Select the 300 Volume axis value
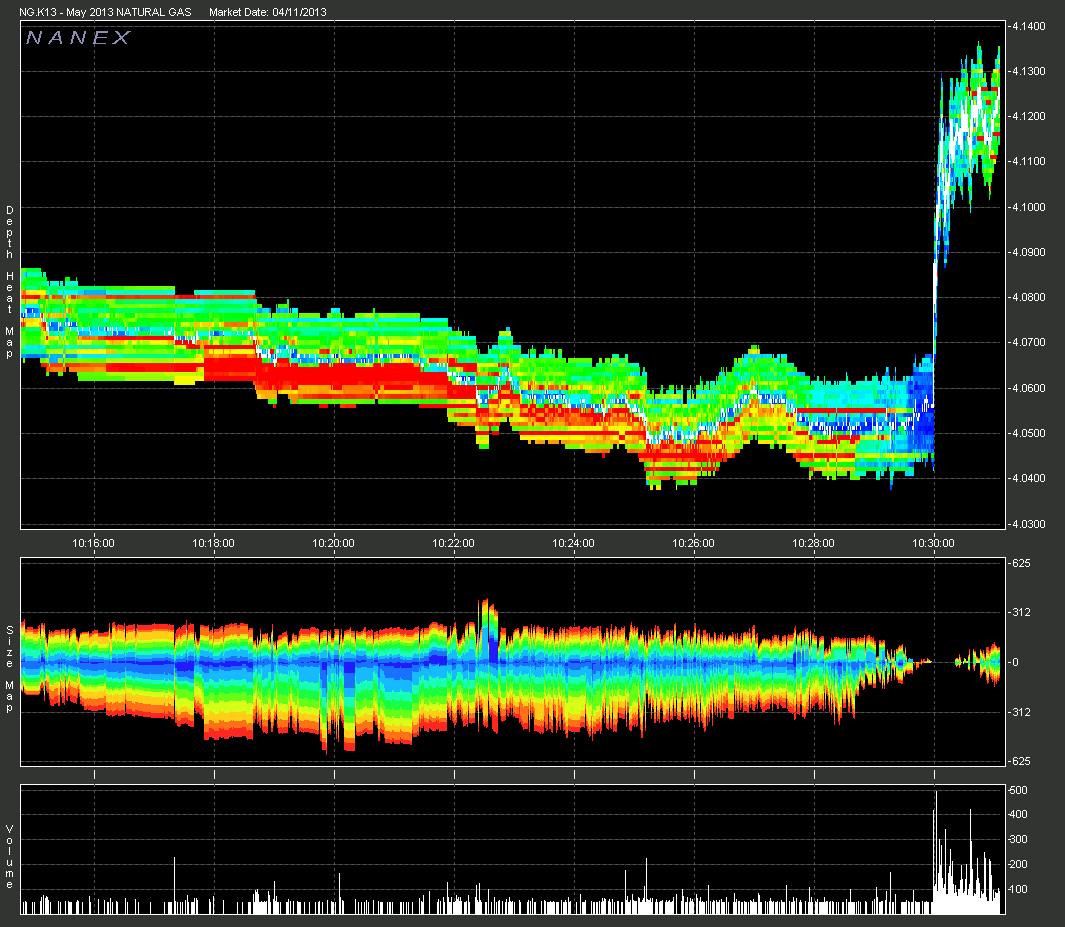Screen dimensions: 1065x927 click(x=1019, y=839)
